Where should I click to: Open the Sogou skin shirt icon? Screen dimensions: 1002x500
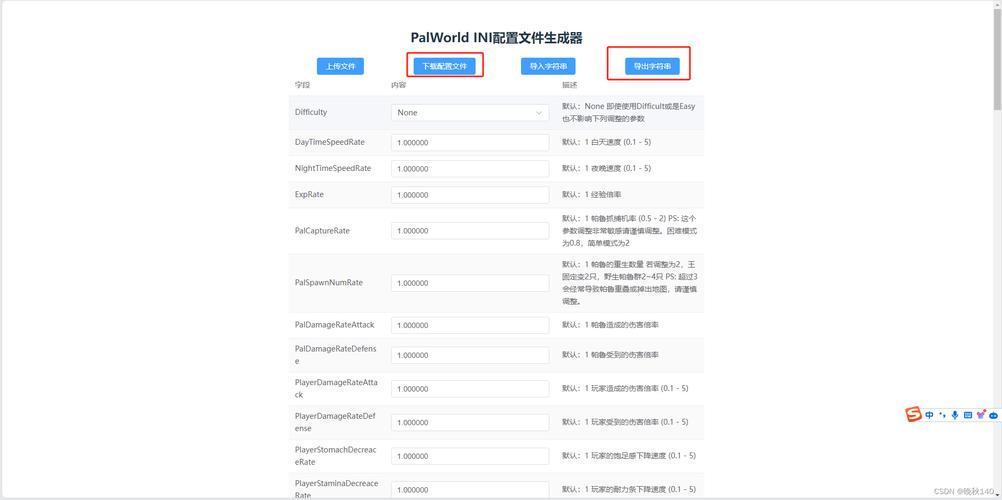(x=981, y=415)
